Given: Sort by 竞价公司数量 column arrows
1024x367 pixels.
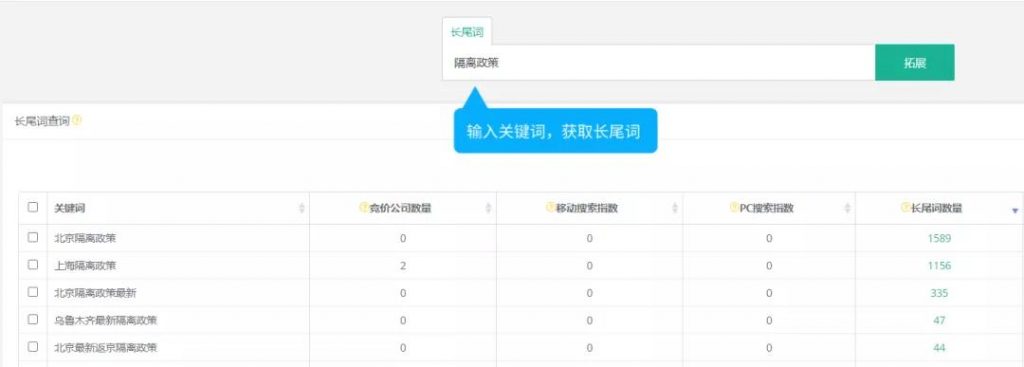Looking at the screenshot, I should pos(488,208).
